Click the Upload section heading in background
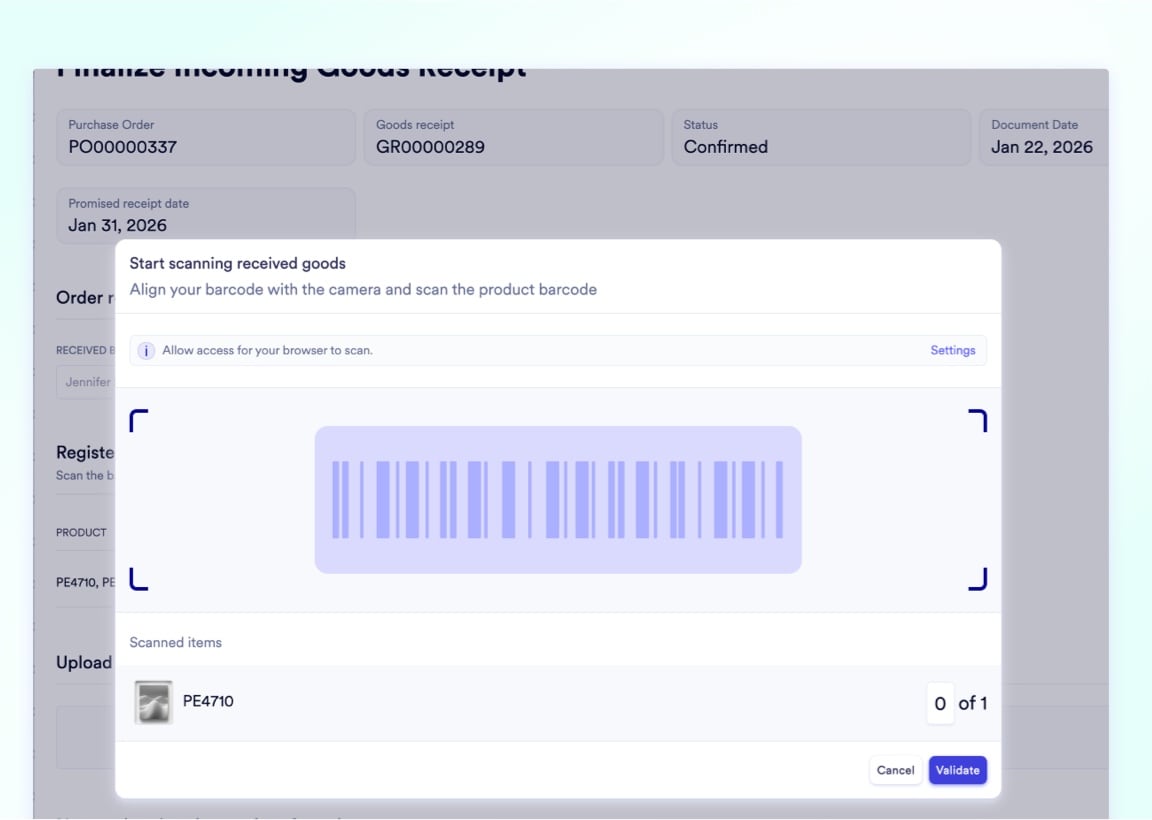Viewport: 1152px width, 820px height. (x=84, y=662)
